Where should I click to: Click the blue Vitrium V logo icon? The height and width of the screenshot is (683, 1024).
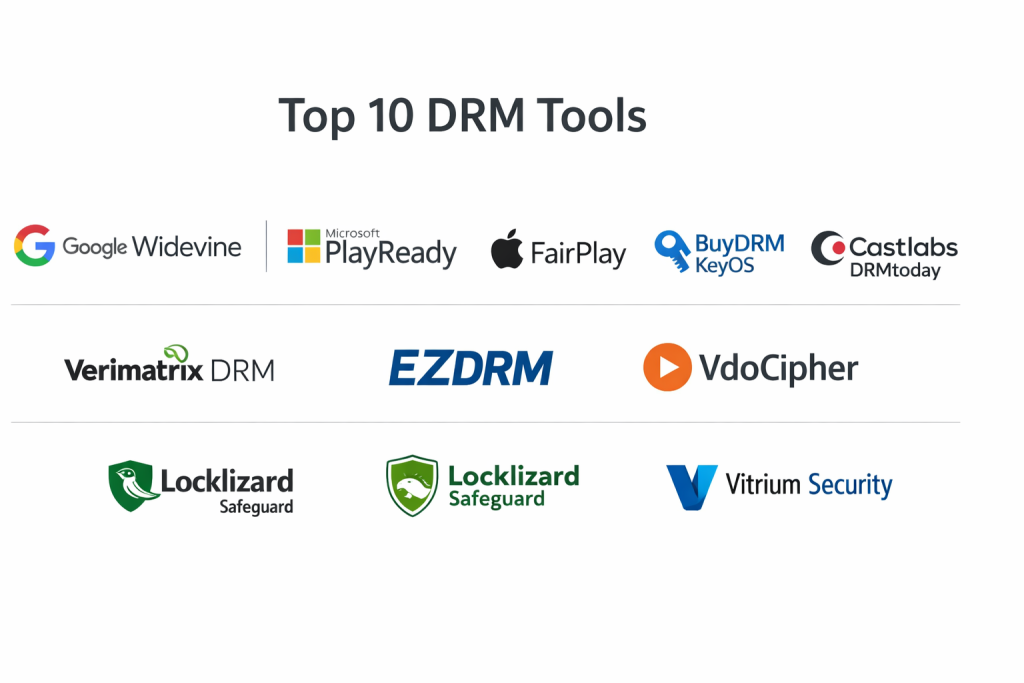[x=692, y=487]
